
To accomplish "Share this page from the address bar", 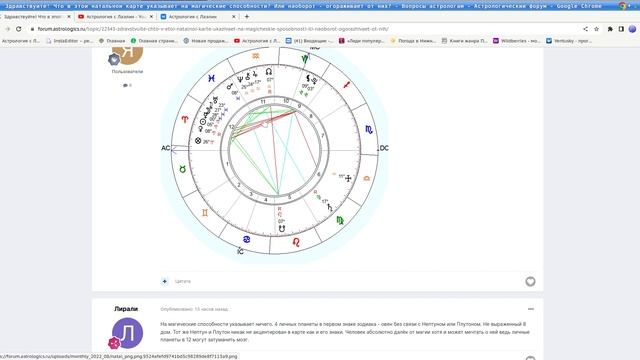I will (585, 29).
